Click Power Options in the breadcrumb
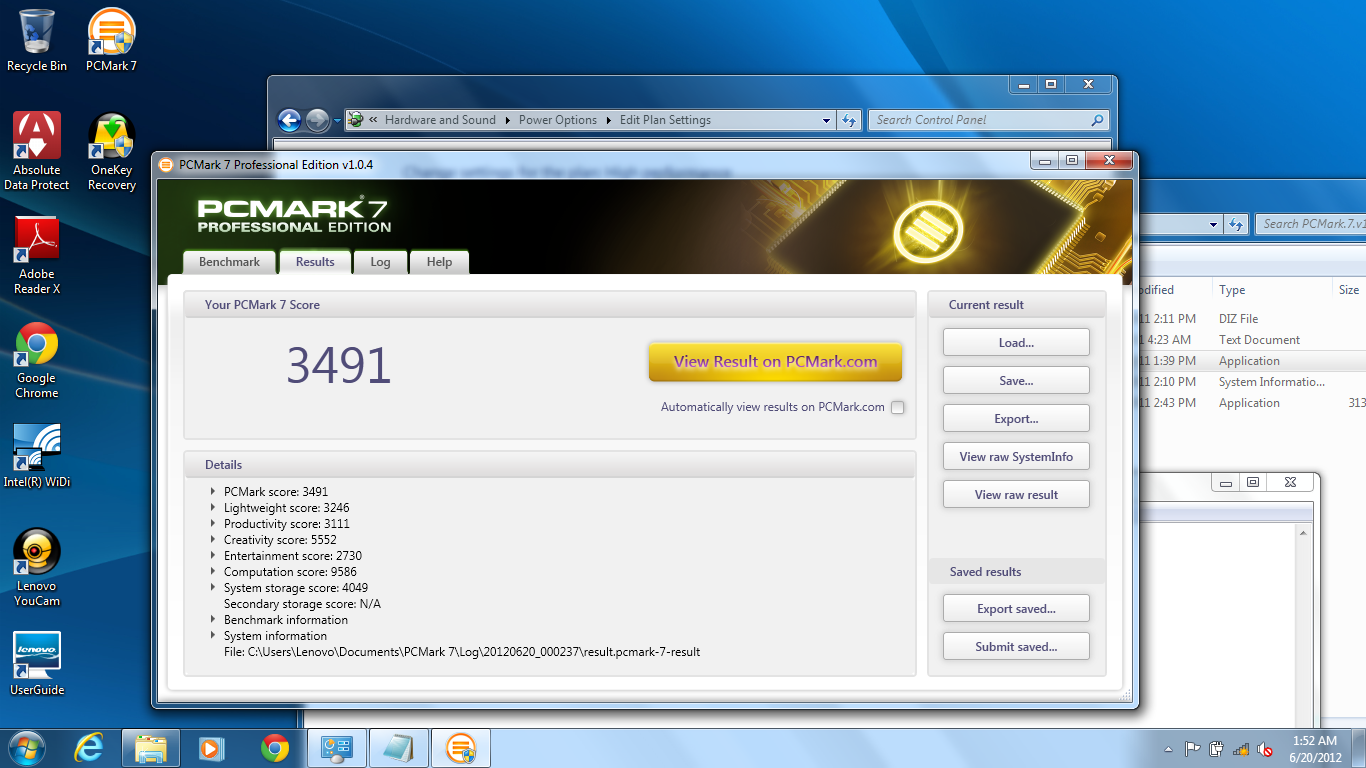The height and width of the screenshot is (768, 1366). click(x=558, y=120)
